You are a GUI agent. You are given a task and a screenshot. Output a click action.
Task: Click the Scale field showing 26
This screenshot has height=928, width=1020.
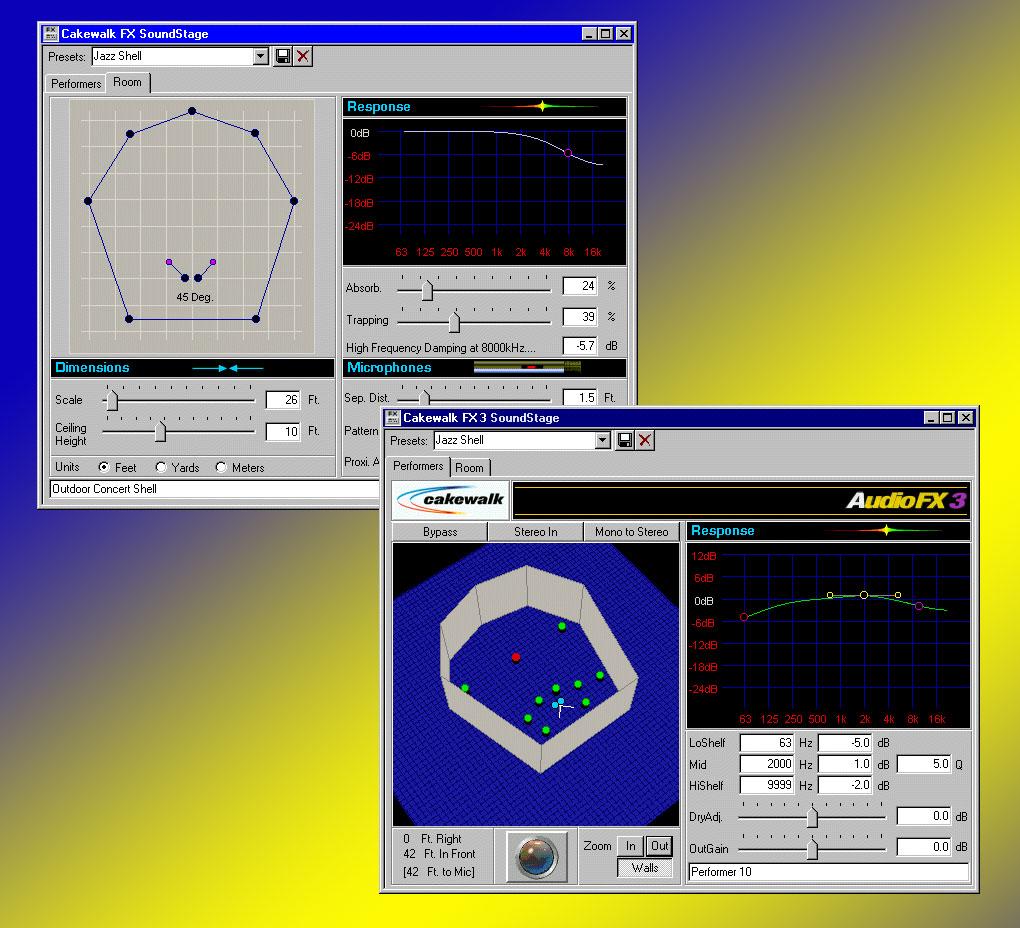283,399
